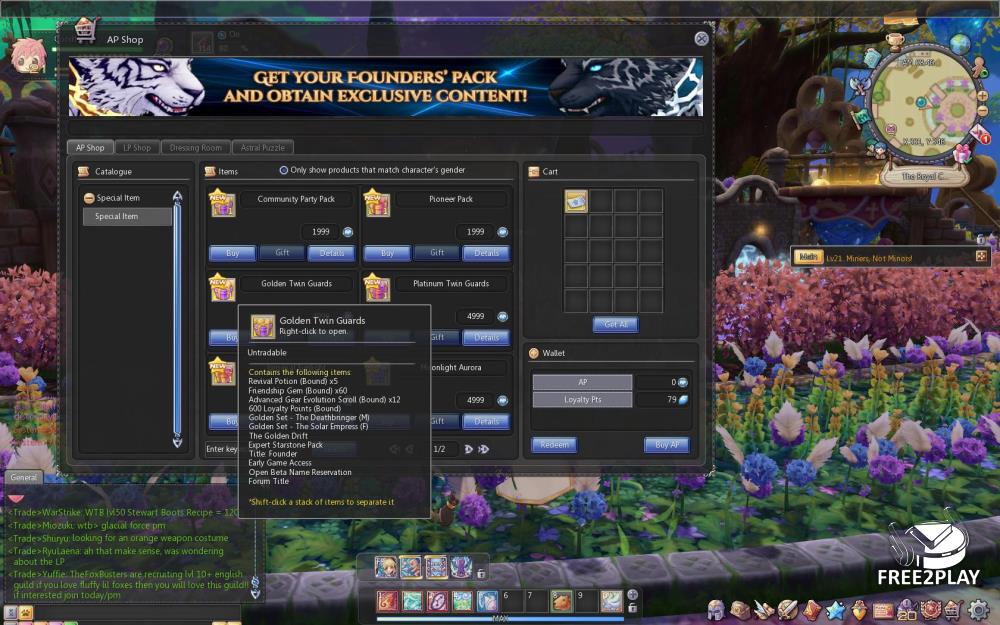Open the letter card icon in bottom menu
The image size is (1000, 625).
883,610
